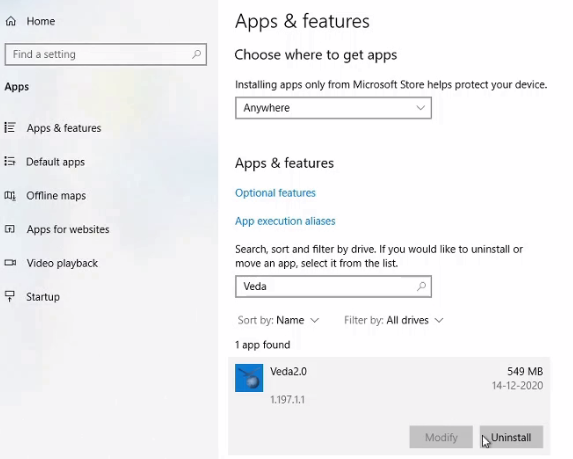This screenshot has width=573, height=459.
Task: Select the Veda2.0 app name
Action: click(288, 371)
